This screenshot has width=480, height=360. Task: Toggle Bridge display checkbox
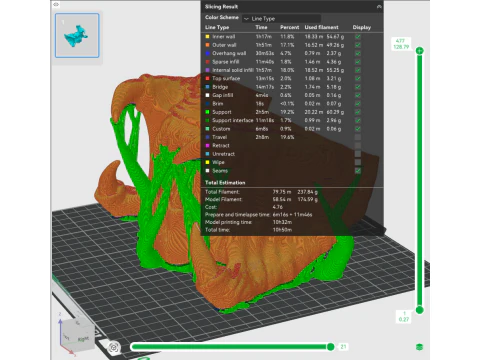click(x=358, y=87)
